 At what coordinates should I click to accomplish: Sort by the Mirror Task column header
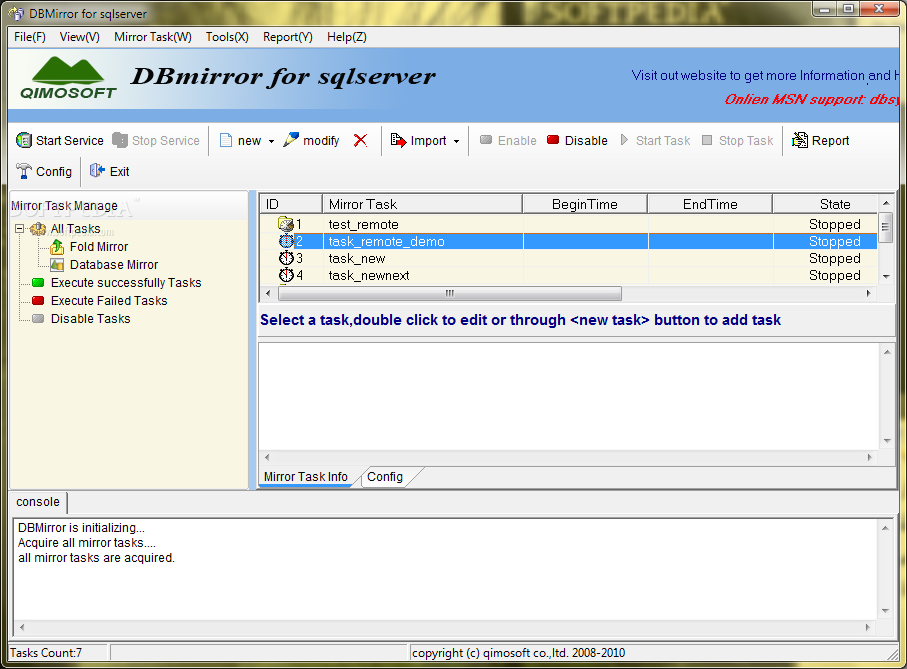(x=422, y=204)
